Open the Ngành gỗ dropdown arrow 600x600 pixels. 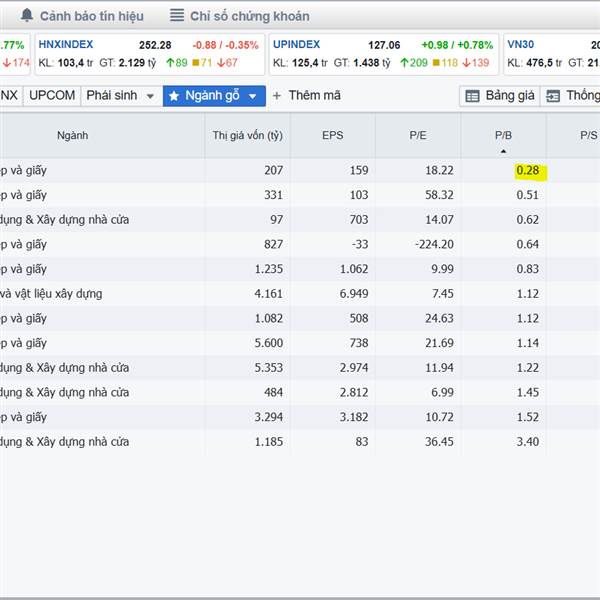tap(253, 96)
